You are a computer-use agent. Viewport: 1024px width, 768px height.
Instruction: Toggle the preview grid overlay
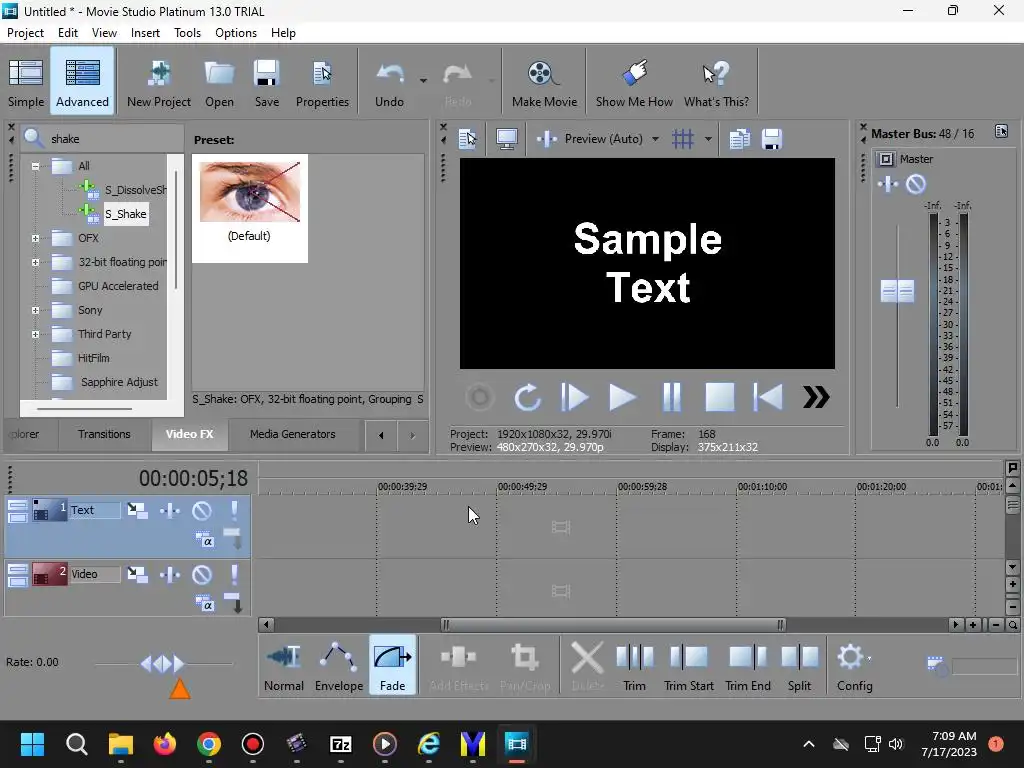[x=682, y=139]
